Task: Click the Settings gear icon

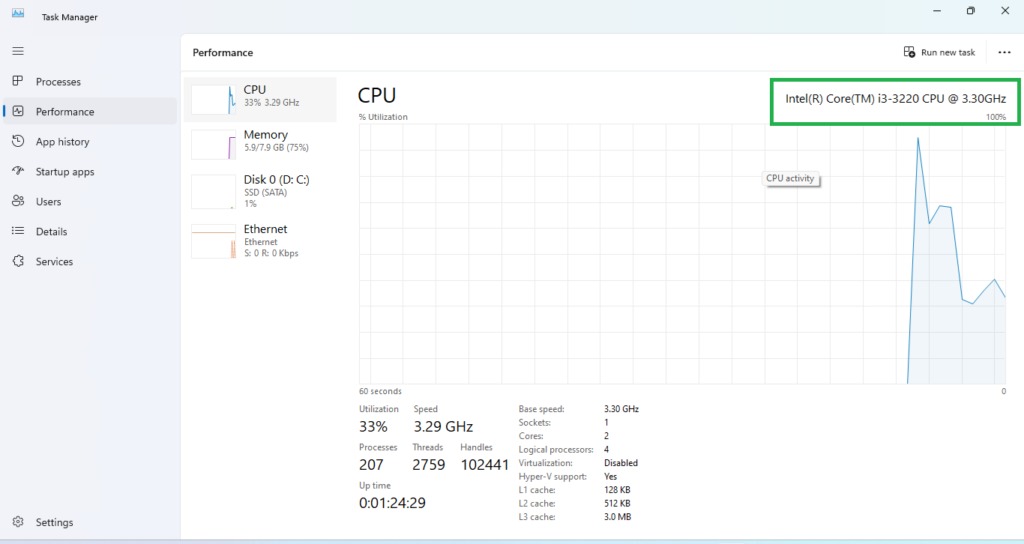Action: (18, 522)
